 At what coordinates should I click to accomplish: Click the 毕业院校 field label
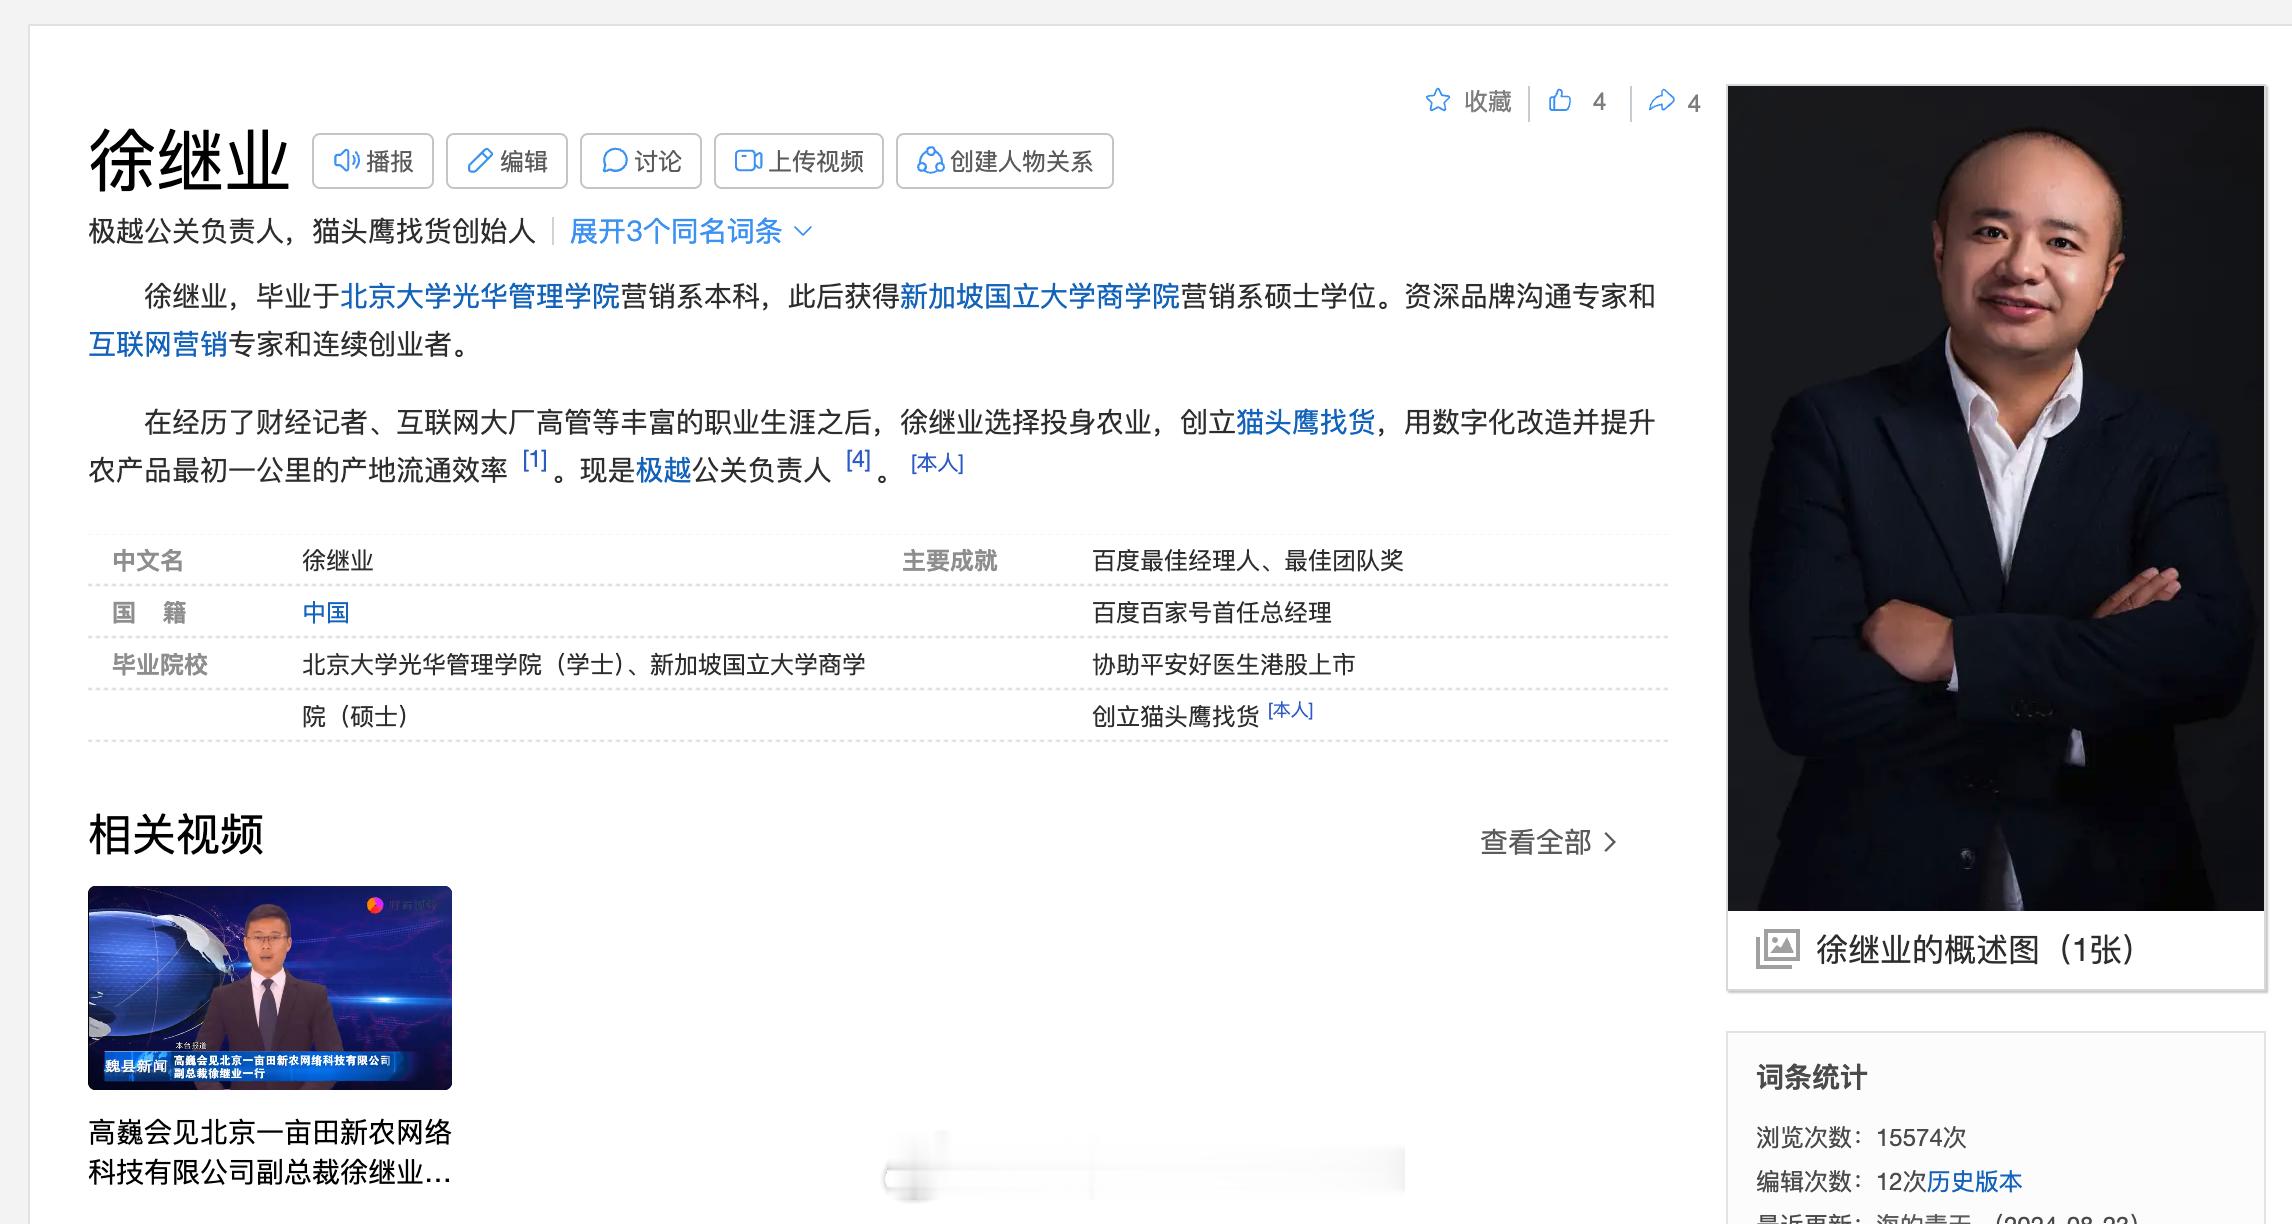[x=160, y=665]
